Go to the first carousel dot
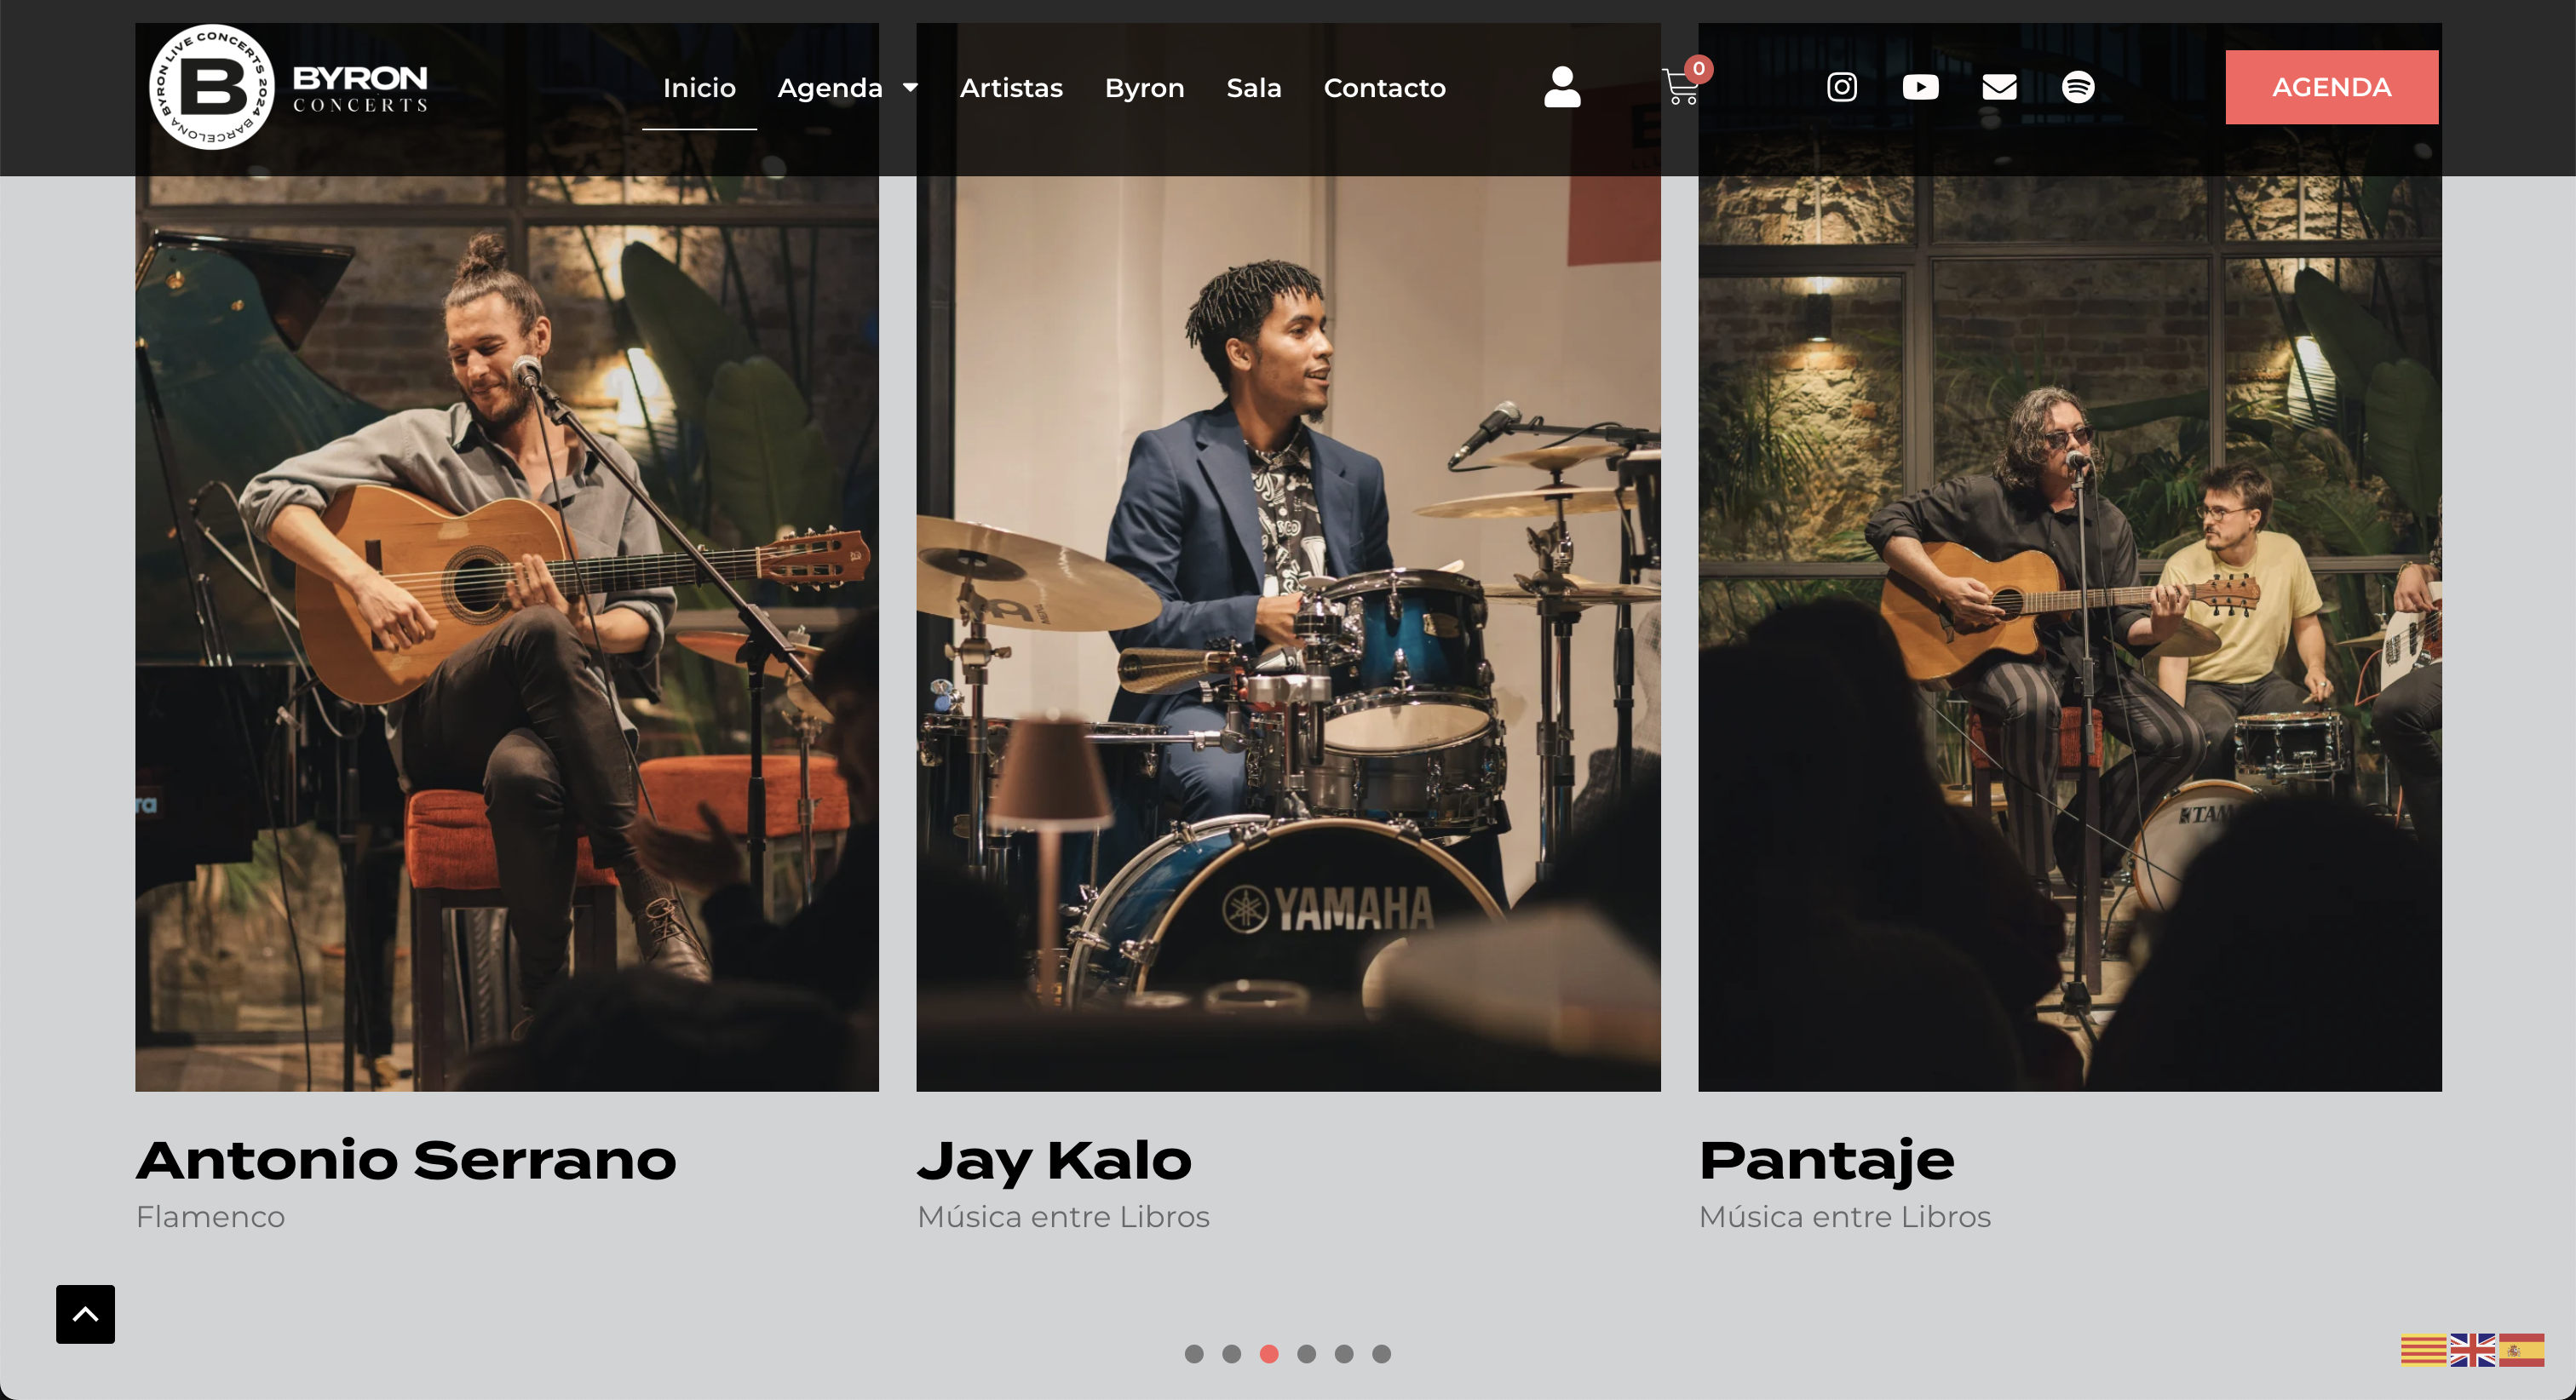Image resolution: width=2576 pixels, height=1400 pixels. (1194, 1354)
